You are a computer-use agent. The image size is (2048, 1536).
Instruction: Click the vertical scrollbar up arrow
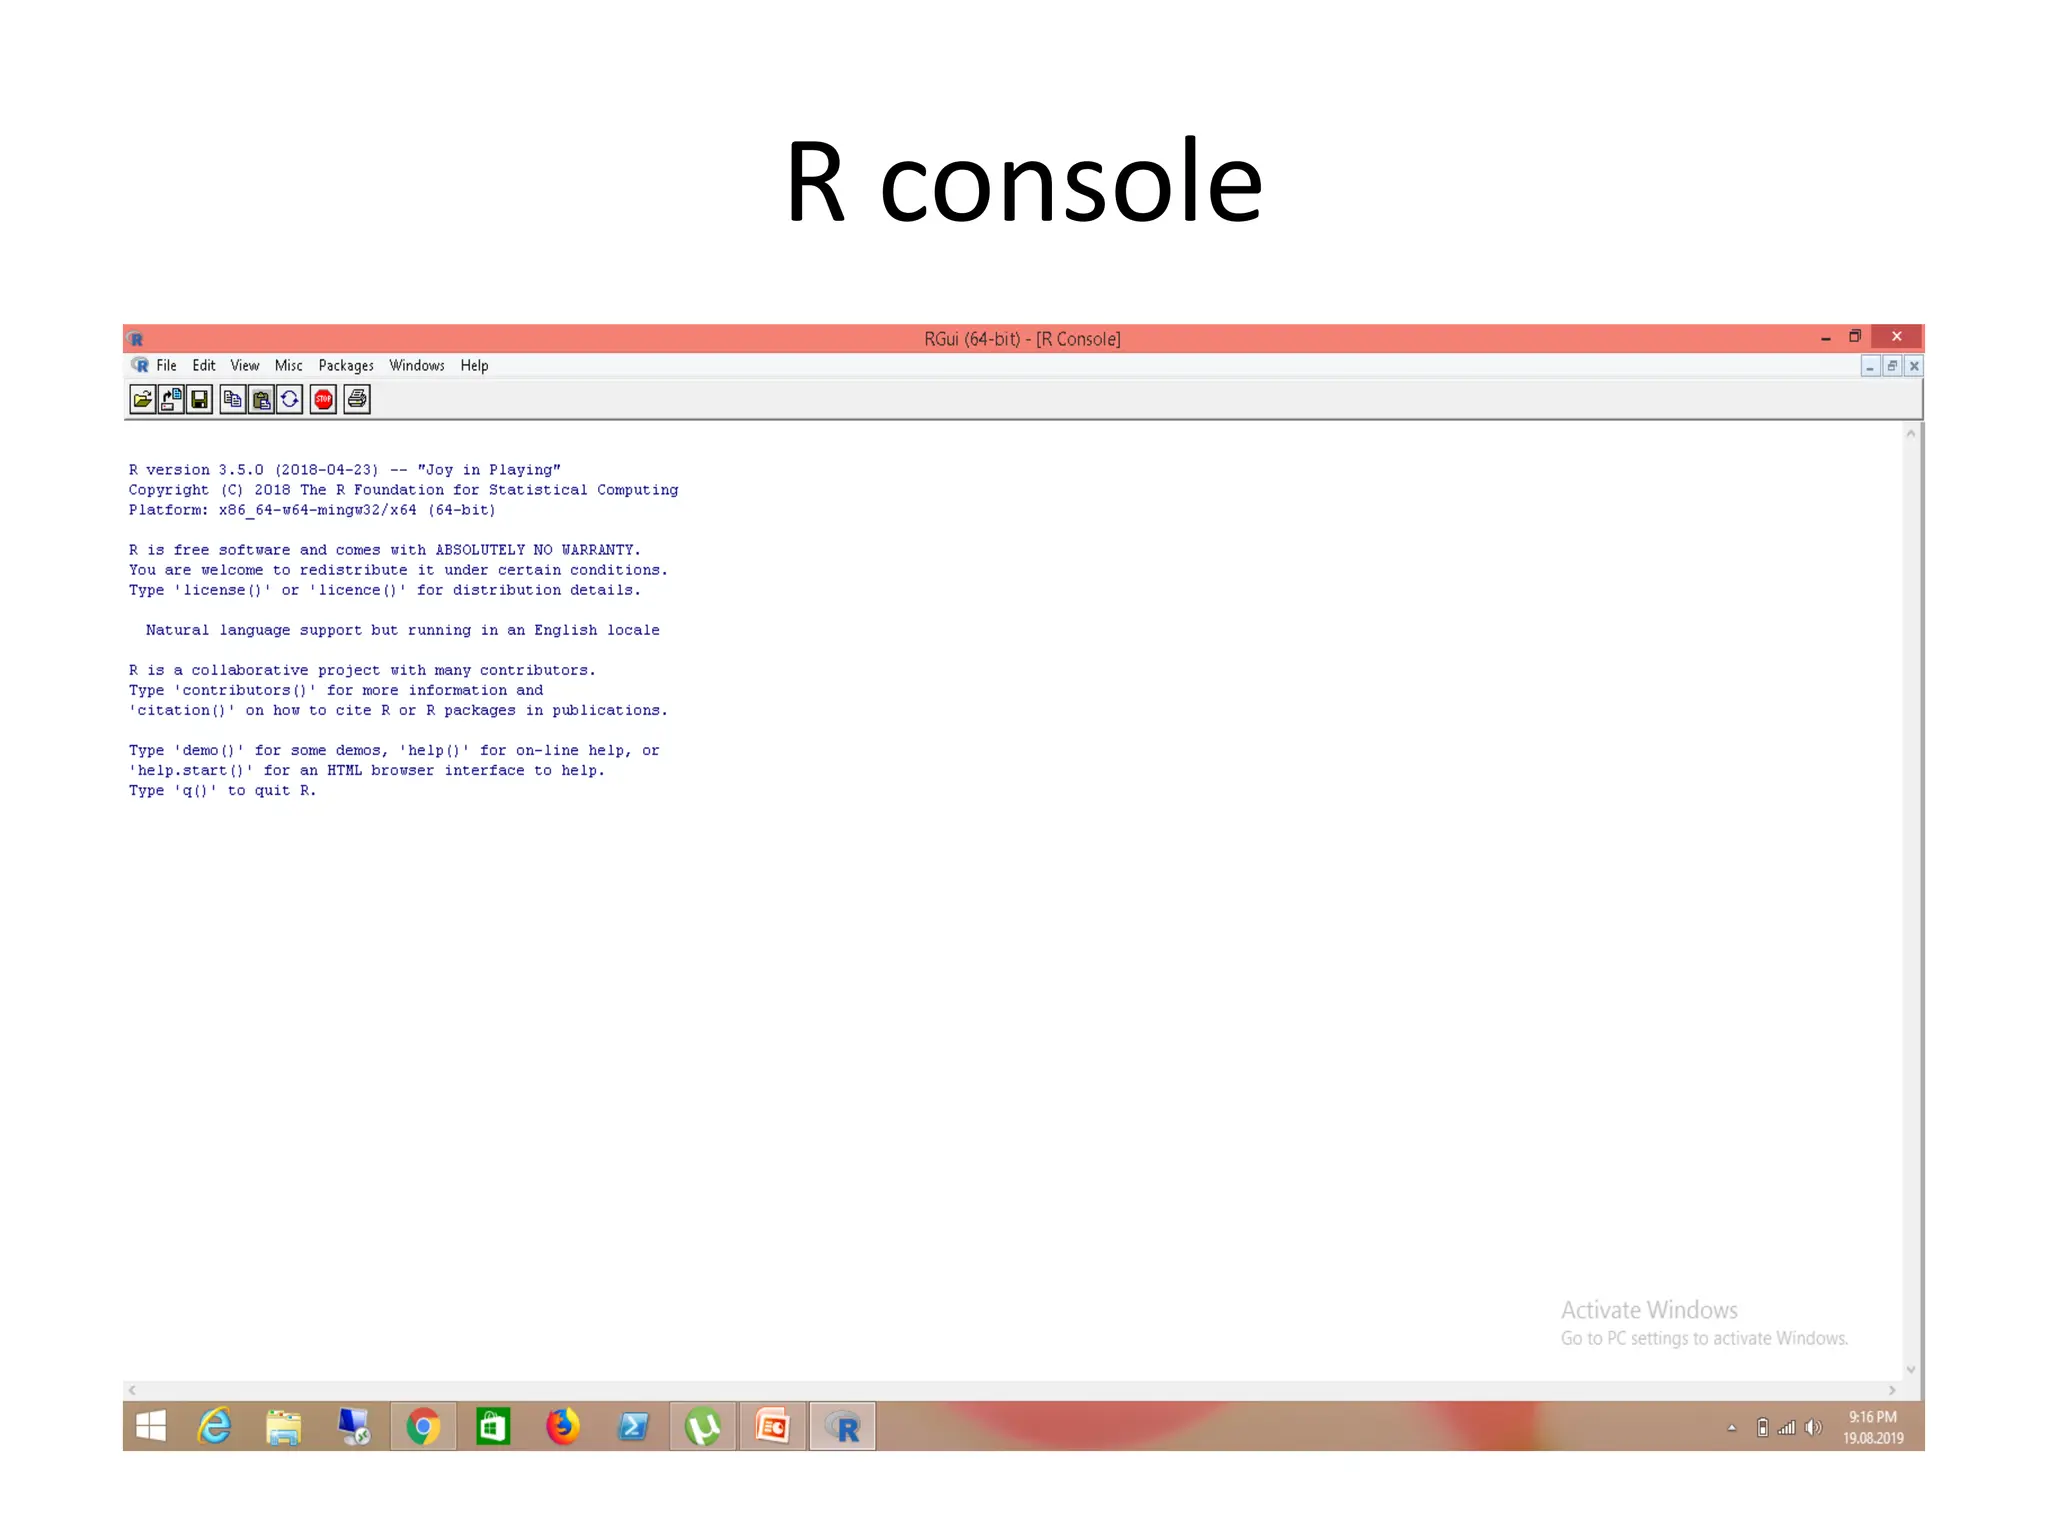(1911, 434)
